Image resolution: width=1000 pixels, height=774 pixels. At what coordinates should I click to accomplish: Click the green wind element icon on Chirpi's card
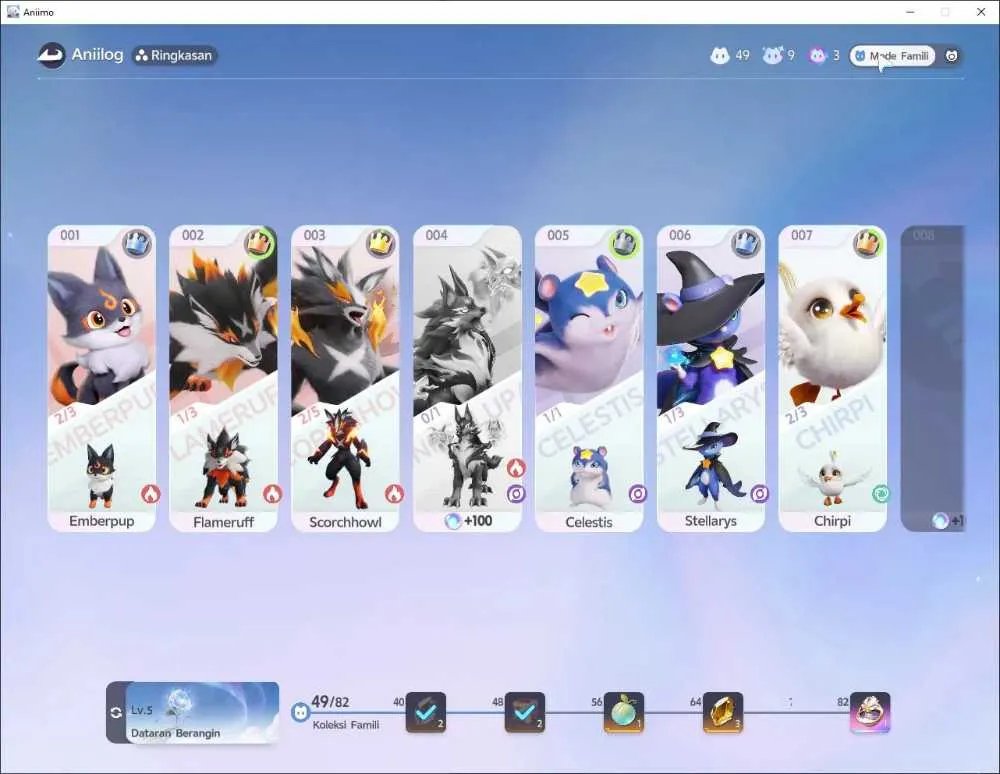tap(881, 493)
